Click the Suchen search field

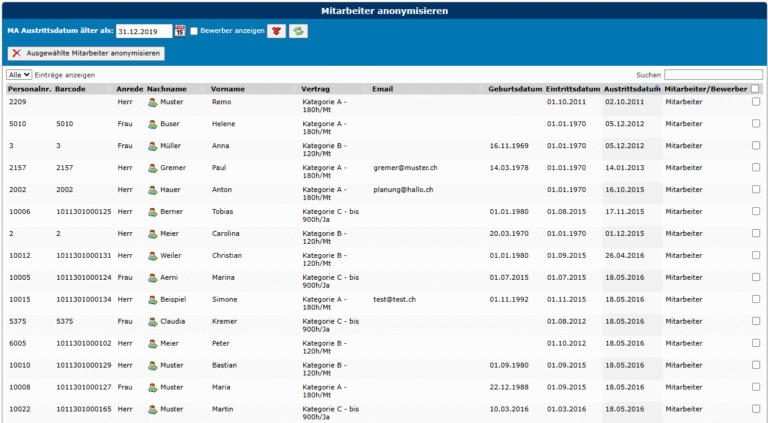(x=713, y=74)
